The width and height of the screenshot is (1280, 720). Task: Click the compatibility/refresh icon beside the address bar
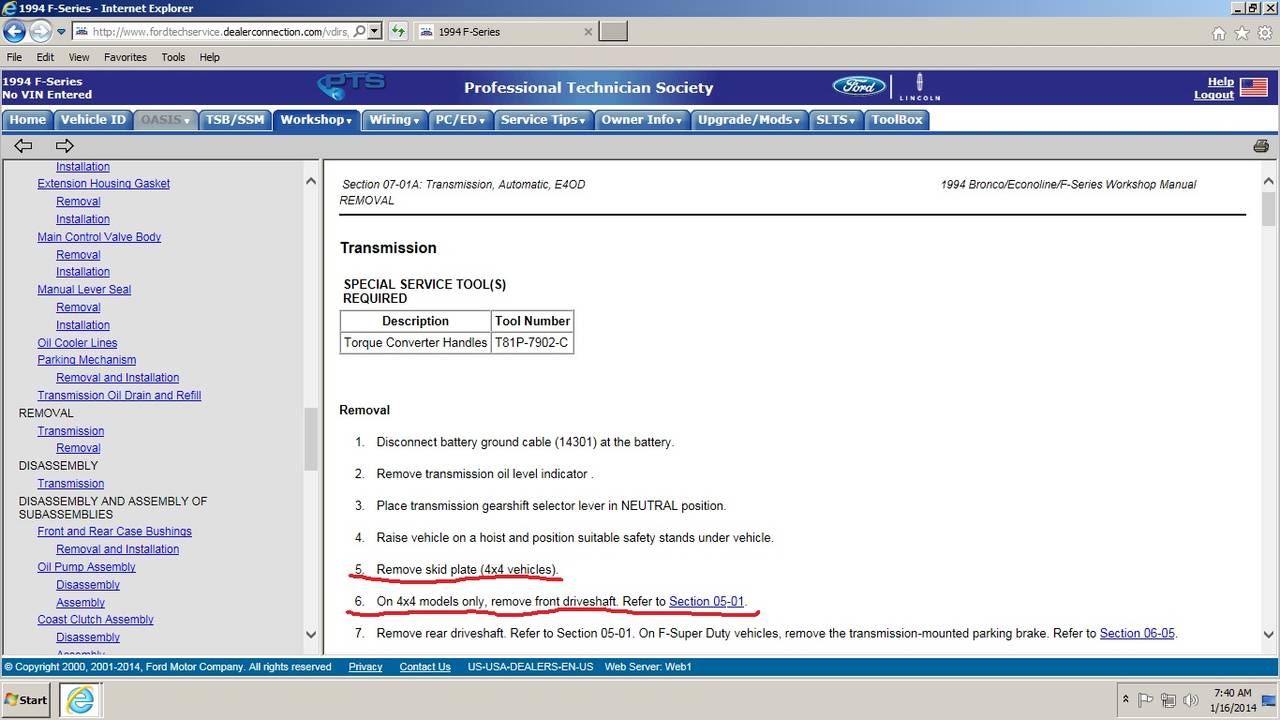(x=398, y=31)
